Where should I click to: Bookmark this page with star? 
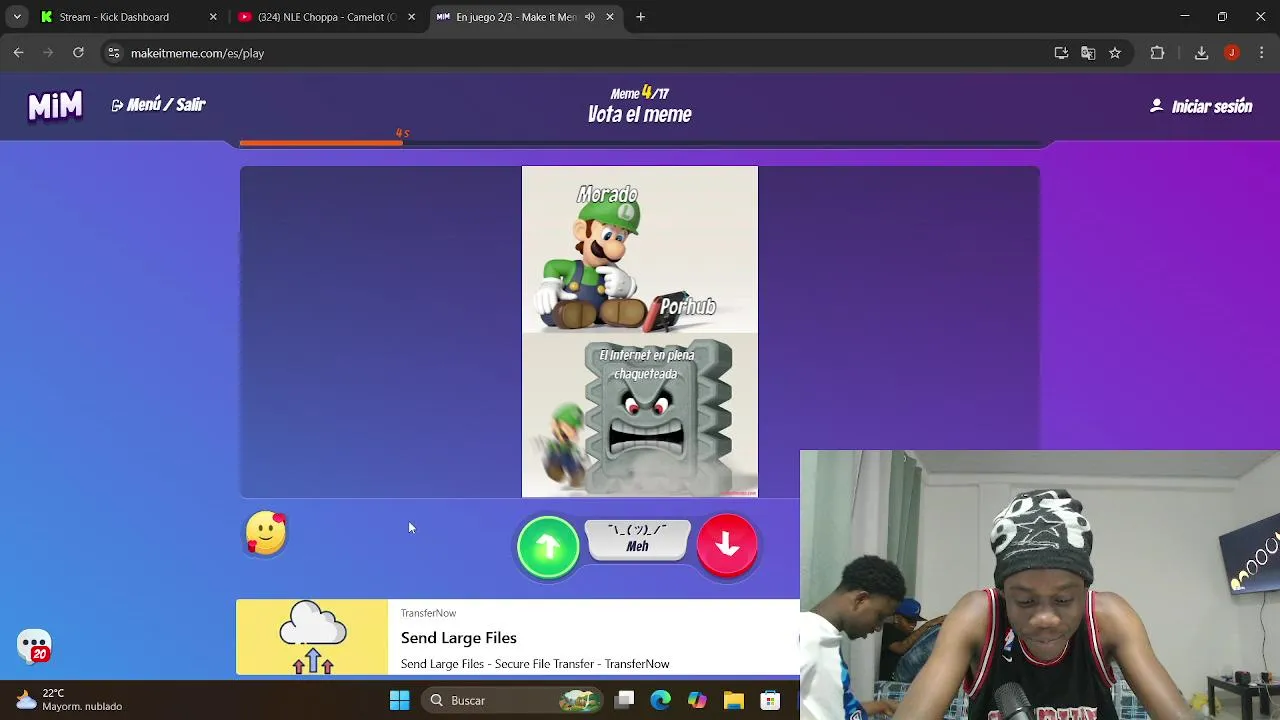(x=1115, y=53)
